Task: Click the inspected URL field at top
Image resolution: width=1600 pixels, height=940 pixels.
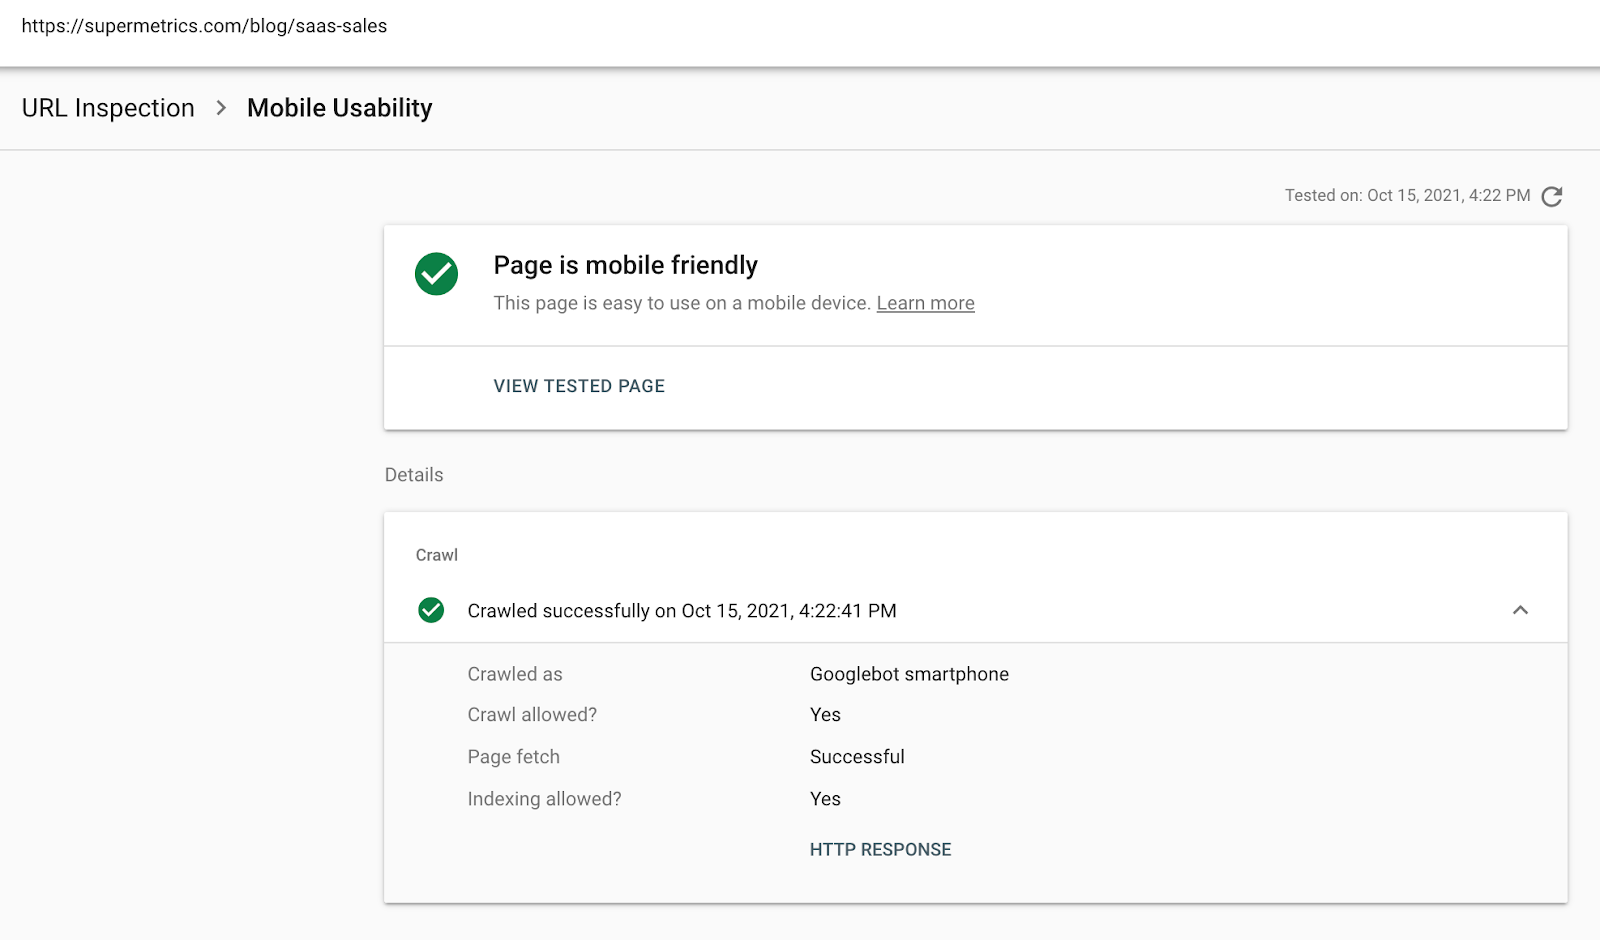Action: point(204,26)
